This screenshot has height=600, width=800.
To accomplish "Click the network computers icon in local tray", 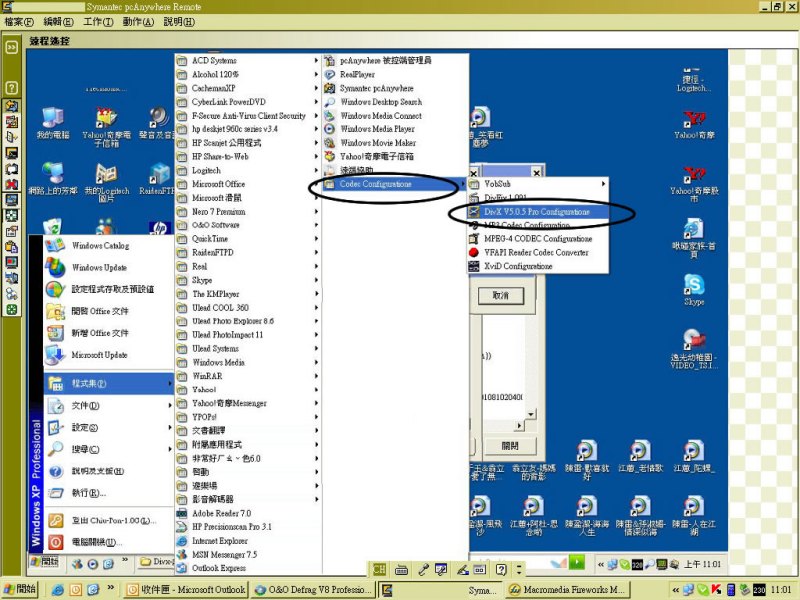I will [x=689, y=590].
